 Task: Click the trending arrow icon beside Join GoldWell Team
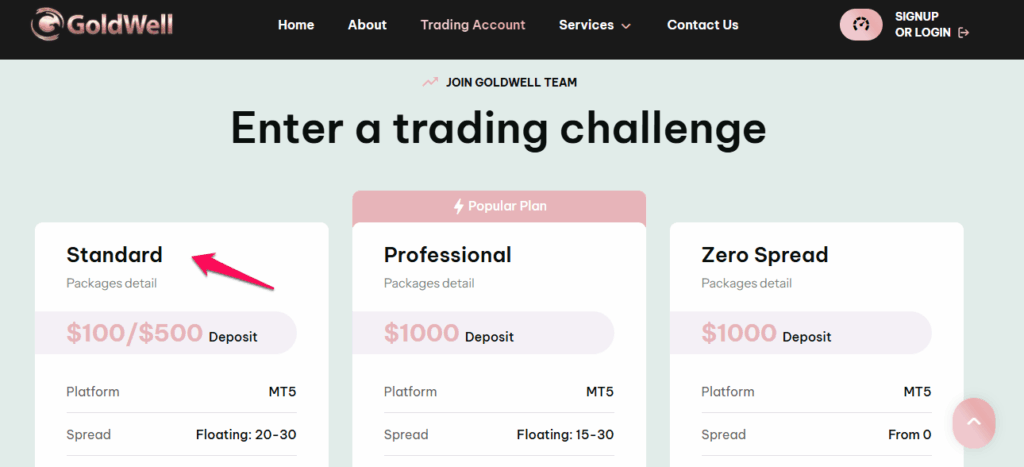430,82
